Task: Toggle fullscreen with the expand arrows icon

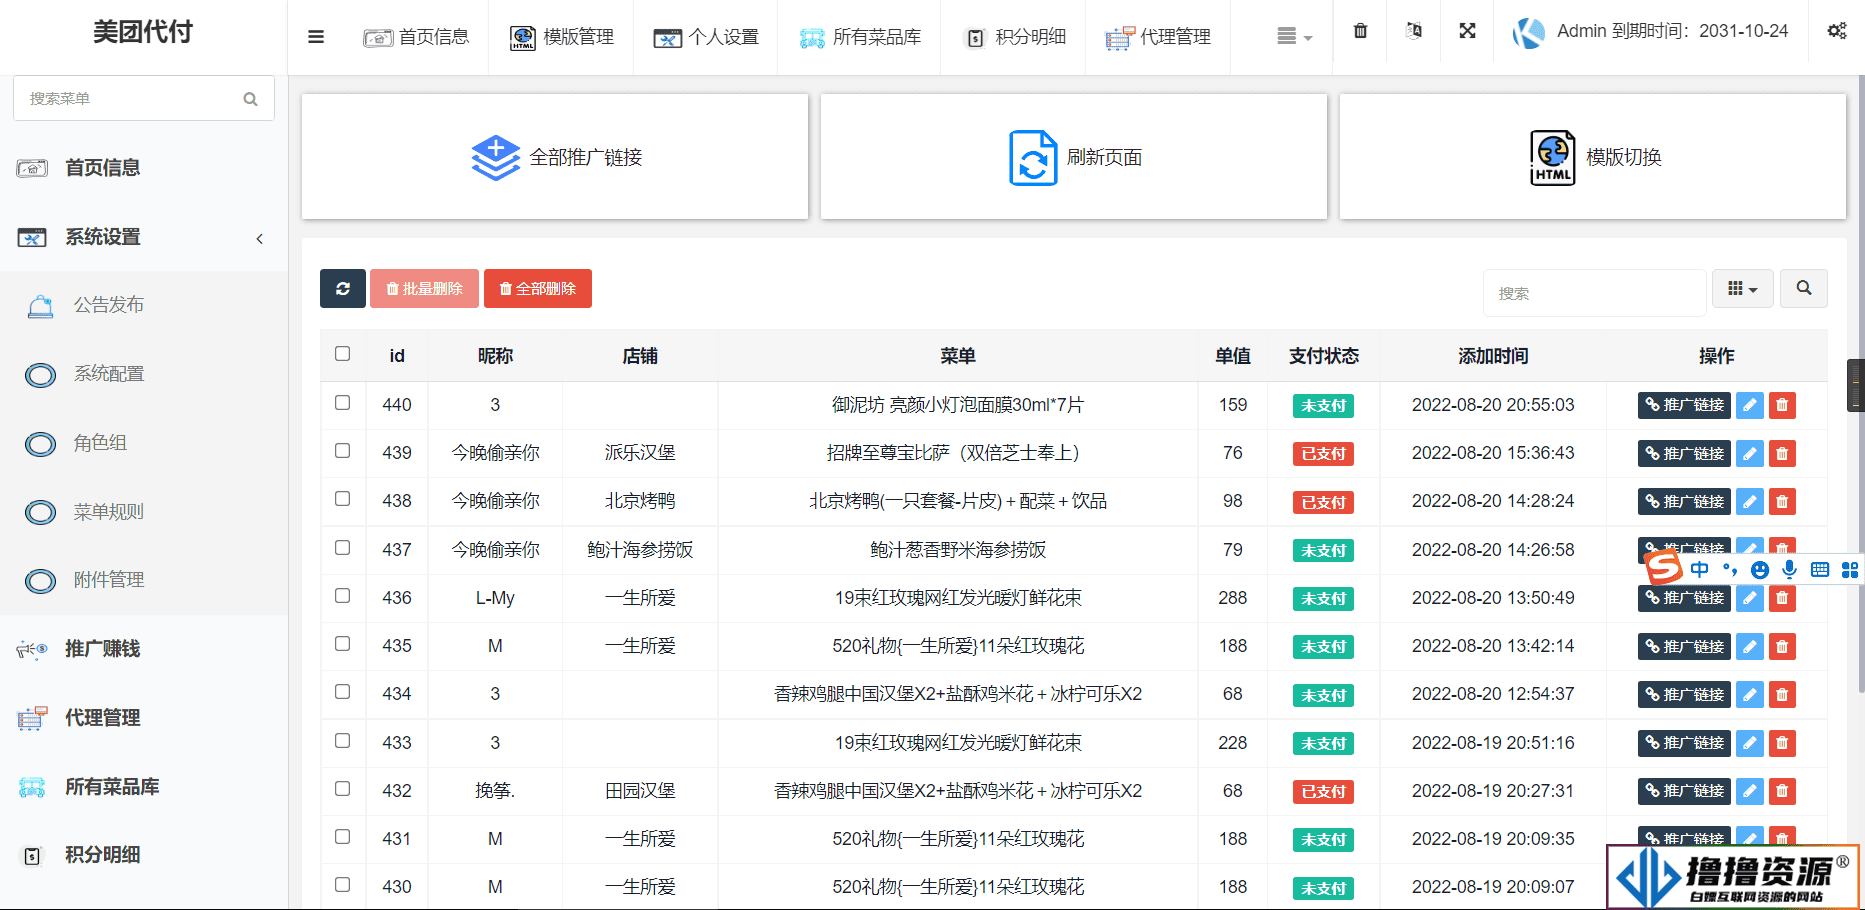Action: coord(1467,31)
